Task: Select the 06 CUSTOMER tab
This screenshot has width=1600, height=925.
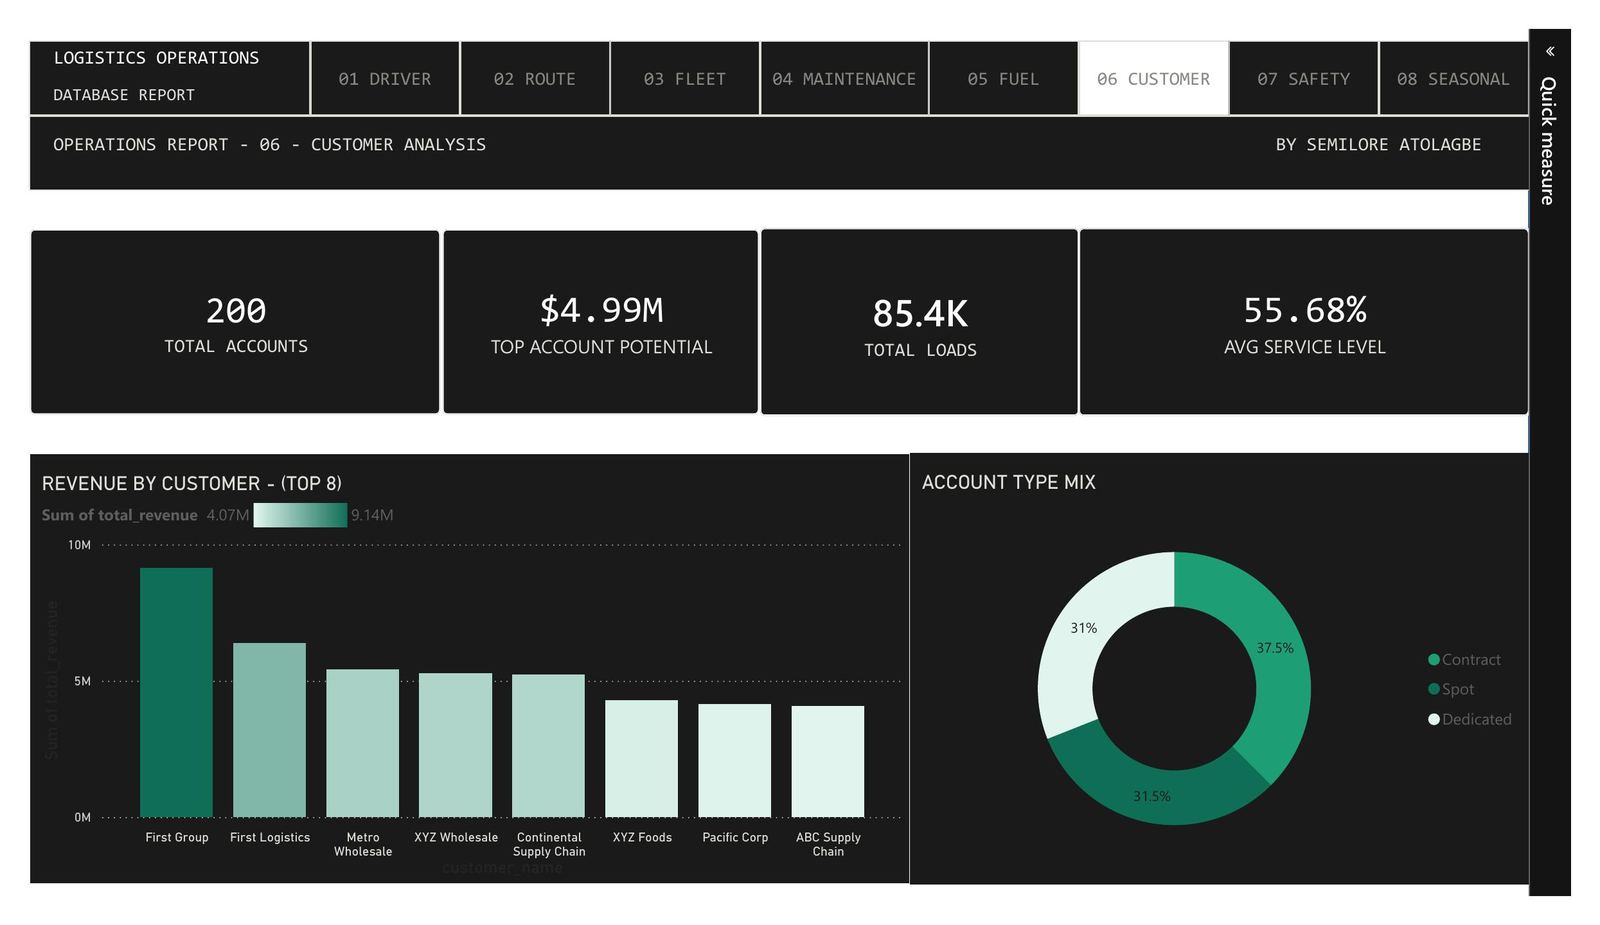Action: [x=1153, y=79]
